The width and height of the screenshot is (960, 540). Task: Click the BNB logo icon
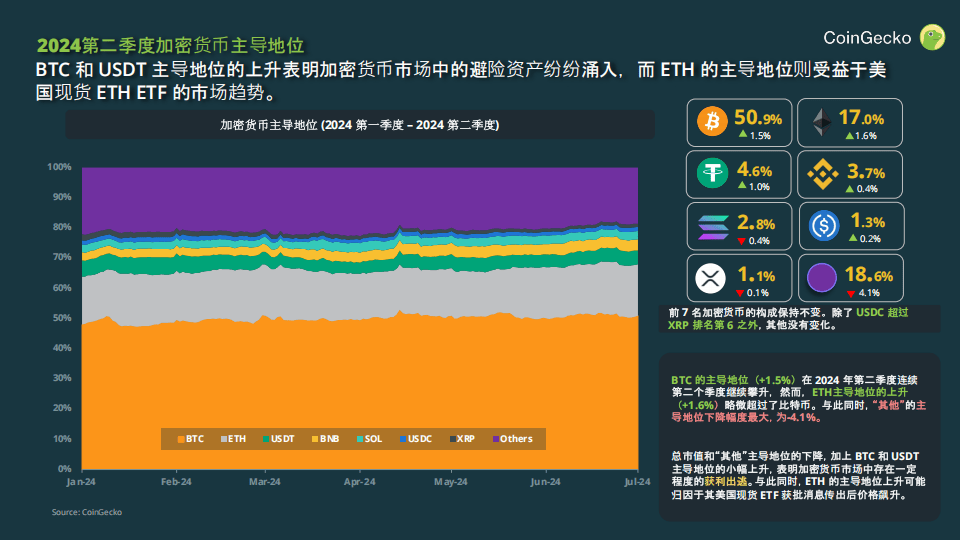(x=822, y=174)
